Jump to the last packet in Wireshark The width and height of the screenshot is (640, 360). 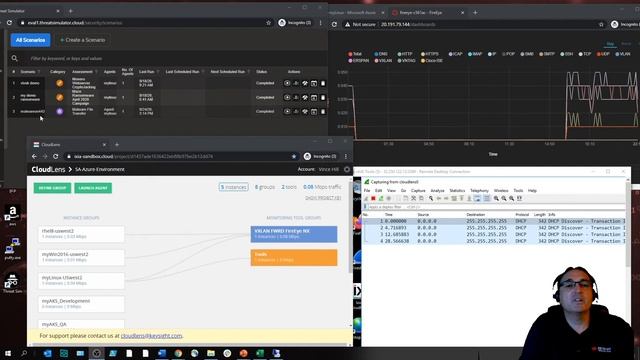[469, 198]
